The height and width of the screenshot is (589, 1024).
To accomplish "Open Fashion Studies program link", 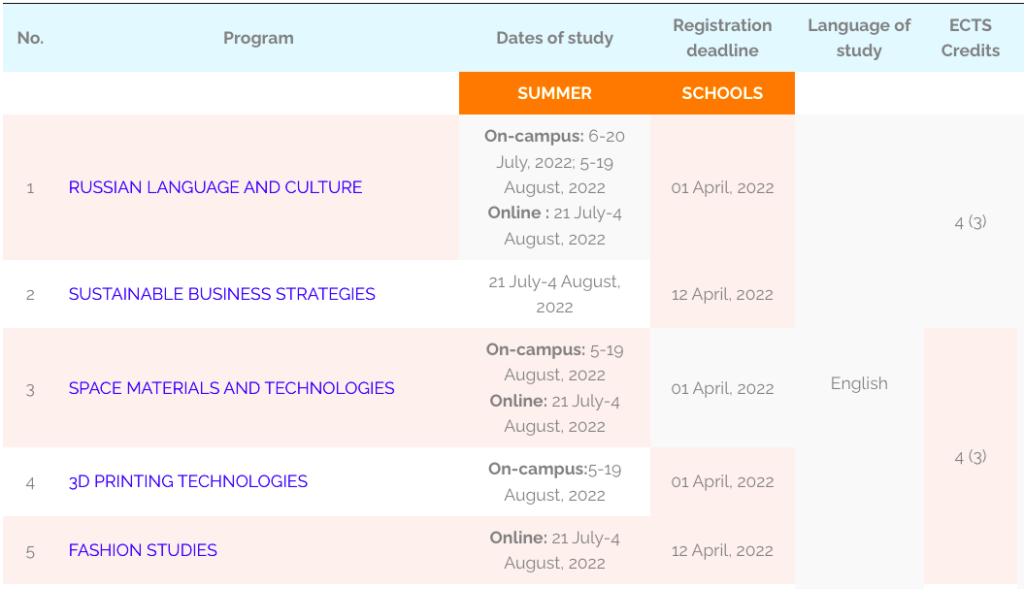I will pos(142,550).
